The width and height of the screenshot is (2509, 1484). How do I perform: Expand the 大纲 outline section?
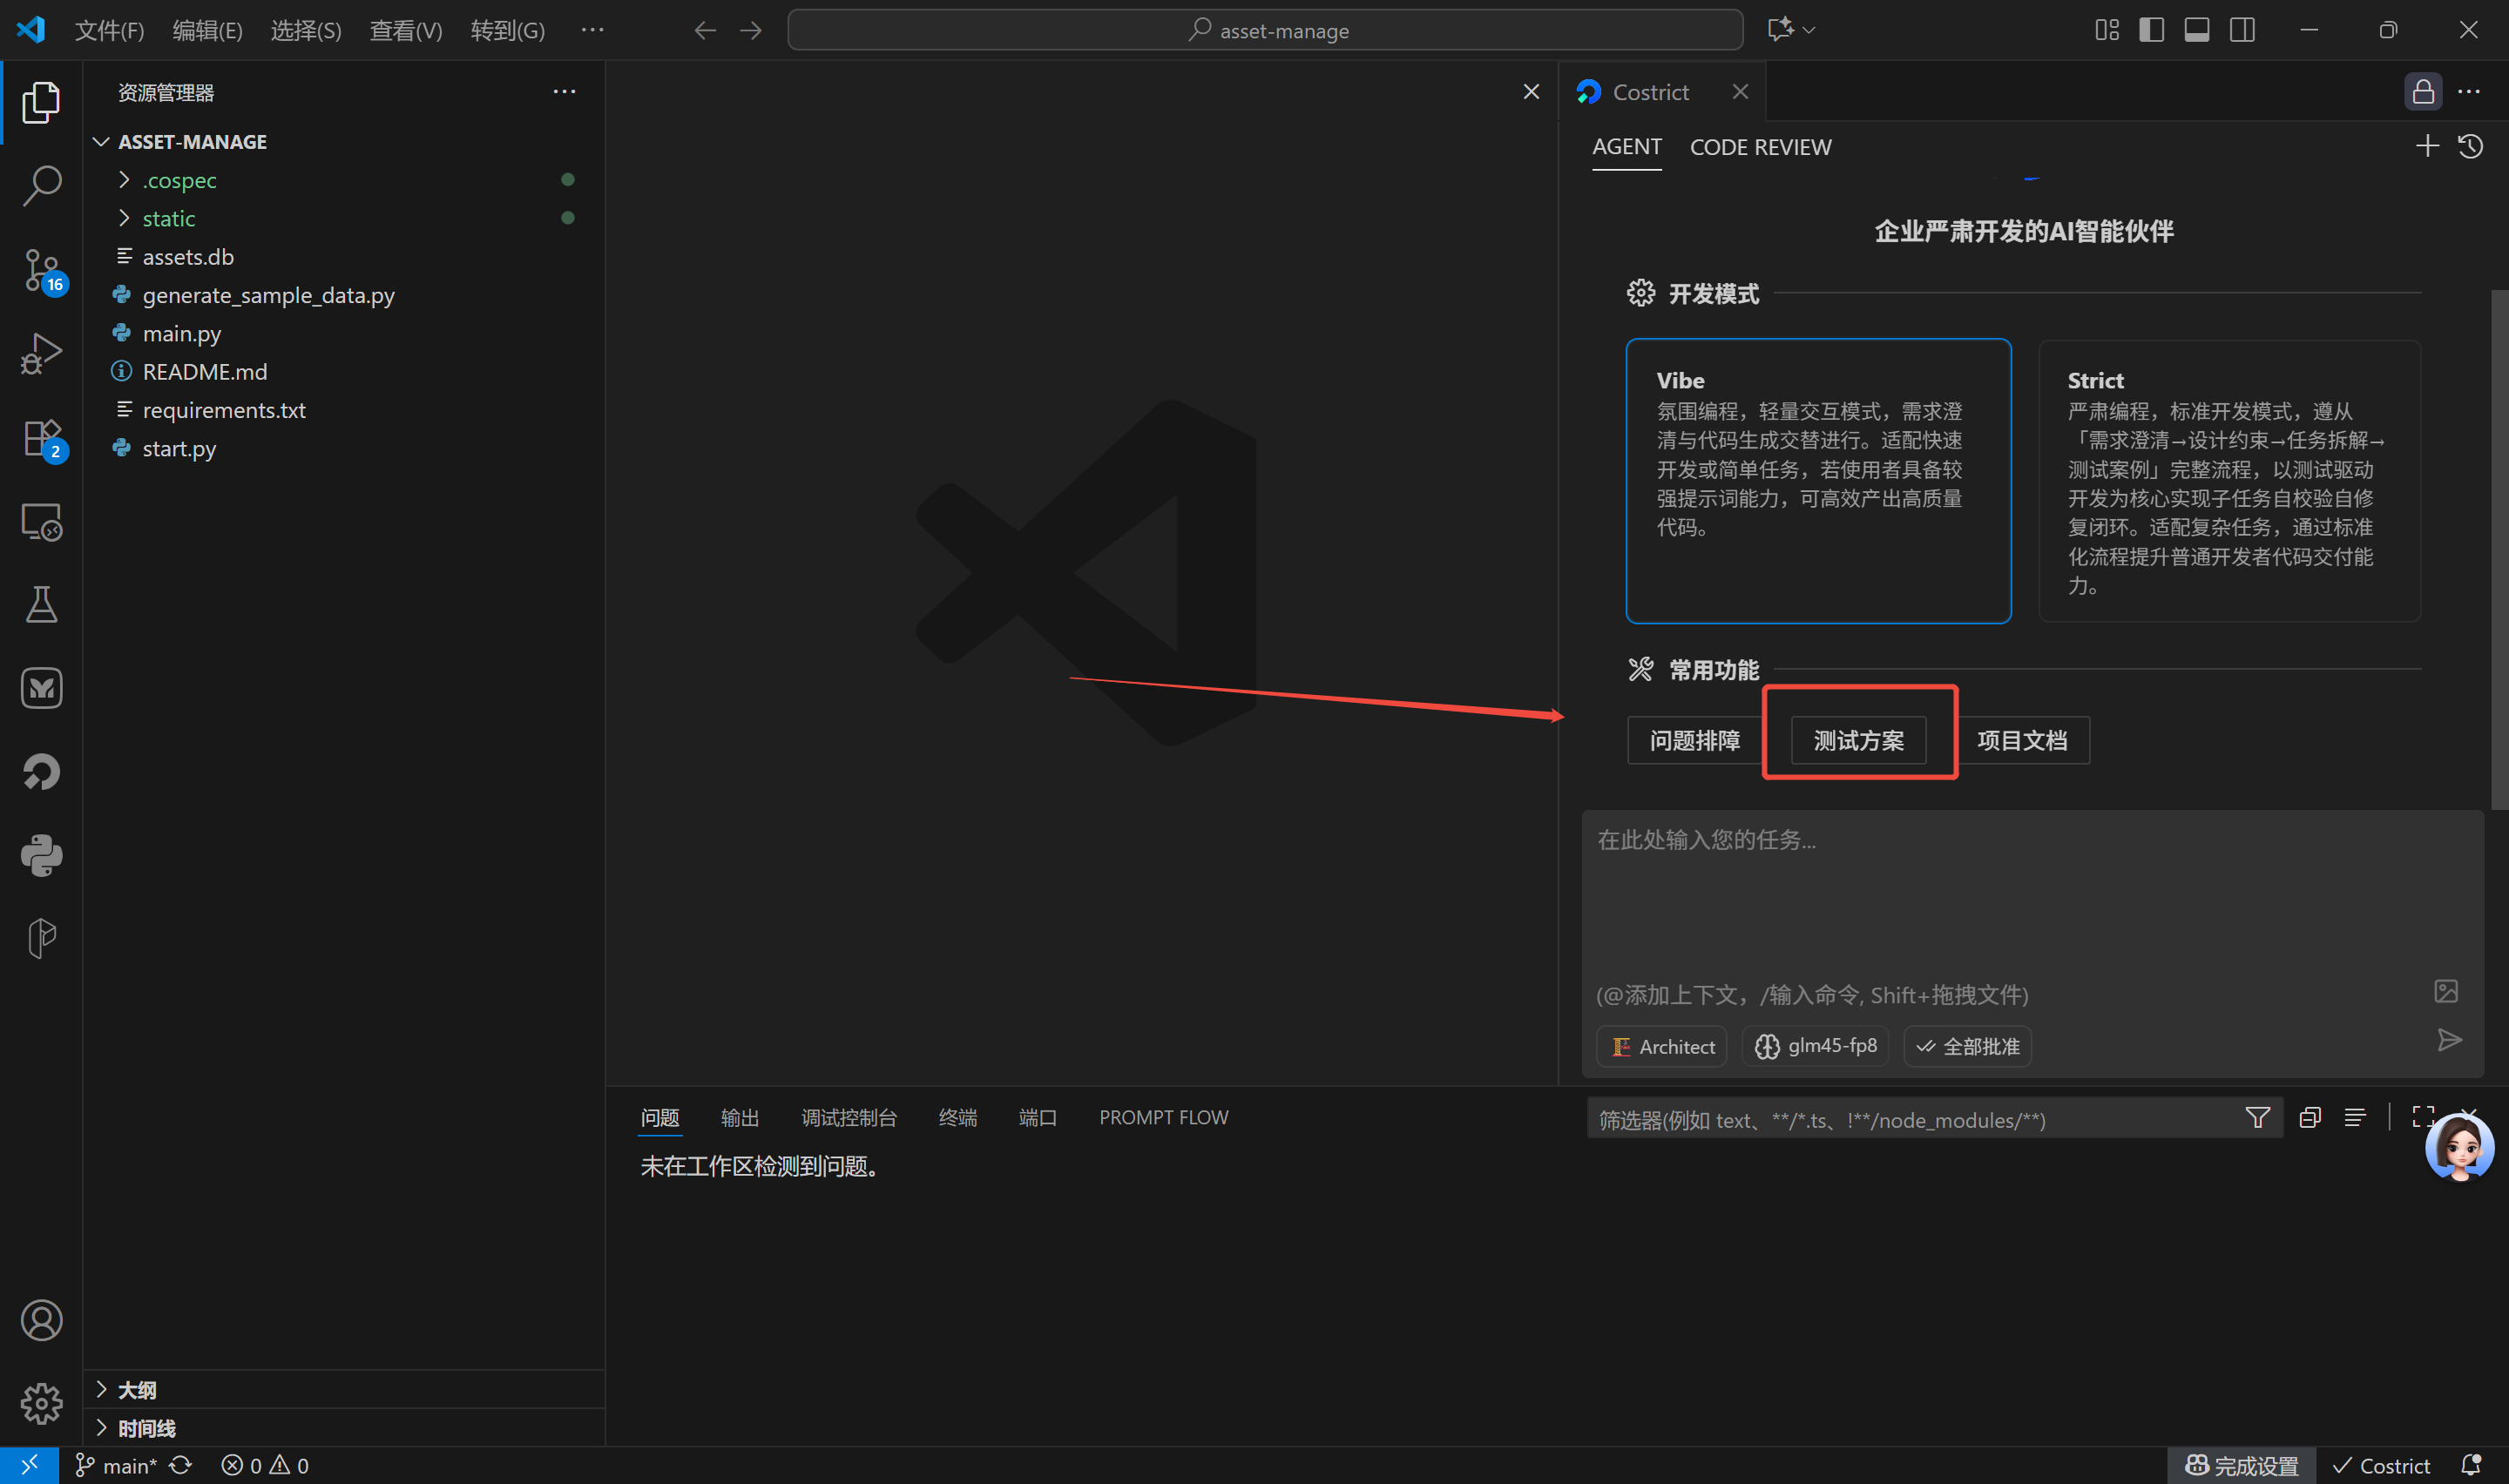[137, 1390]
